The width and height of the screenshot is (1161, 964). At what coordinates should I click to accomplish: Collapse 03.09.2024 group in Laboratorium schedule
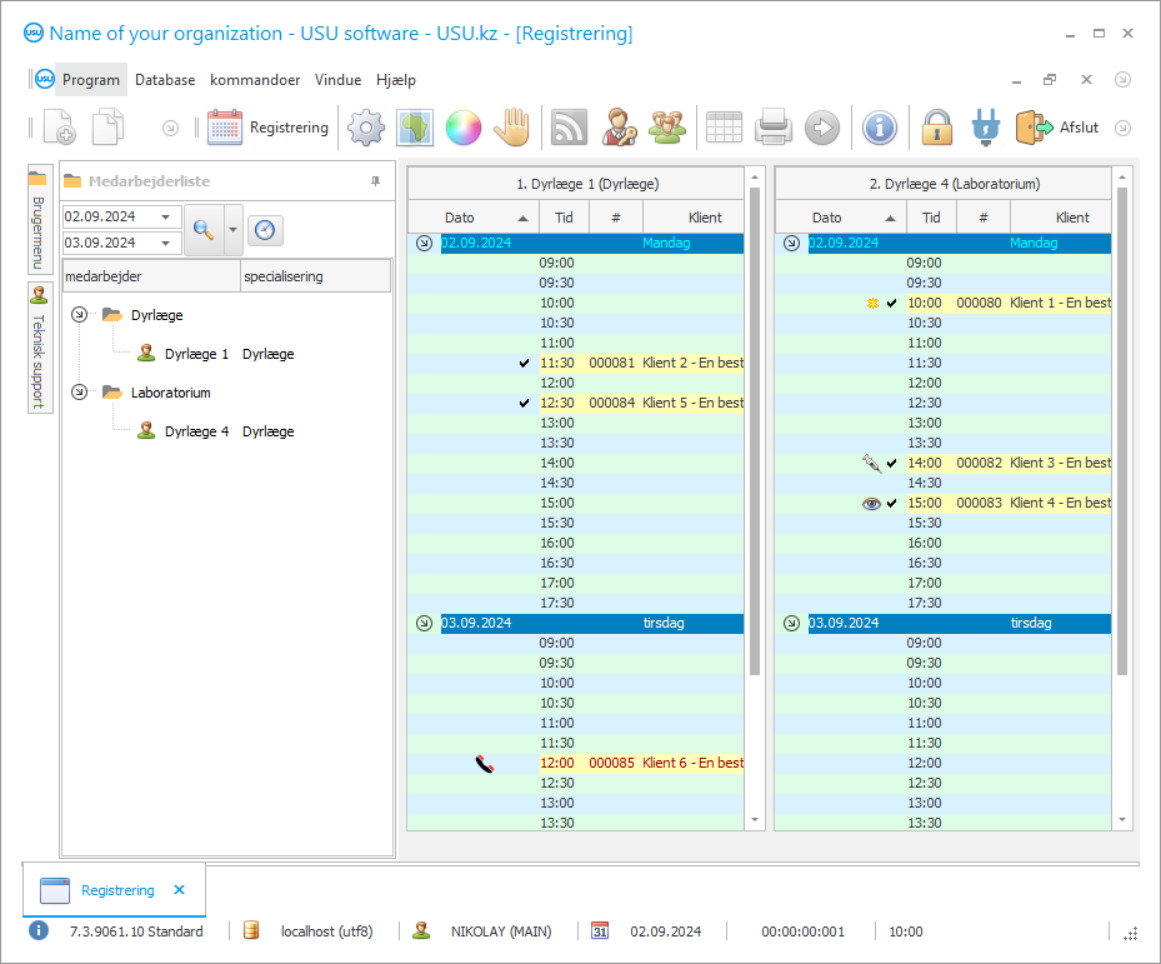(x=792, y=623)
